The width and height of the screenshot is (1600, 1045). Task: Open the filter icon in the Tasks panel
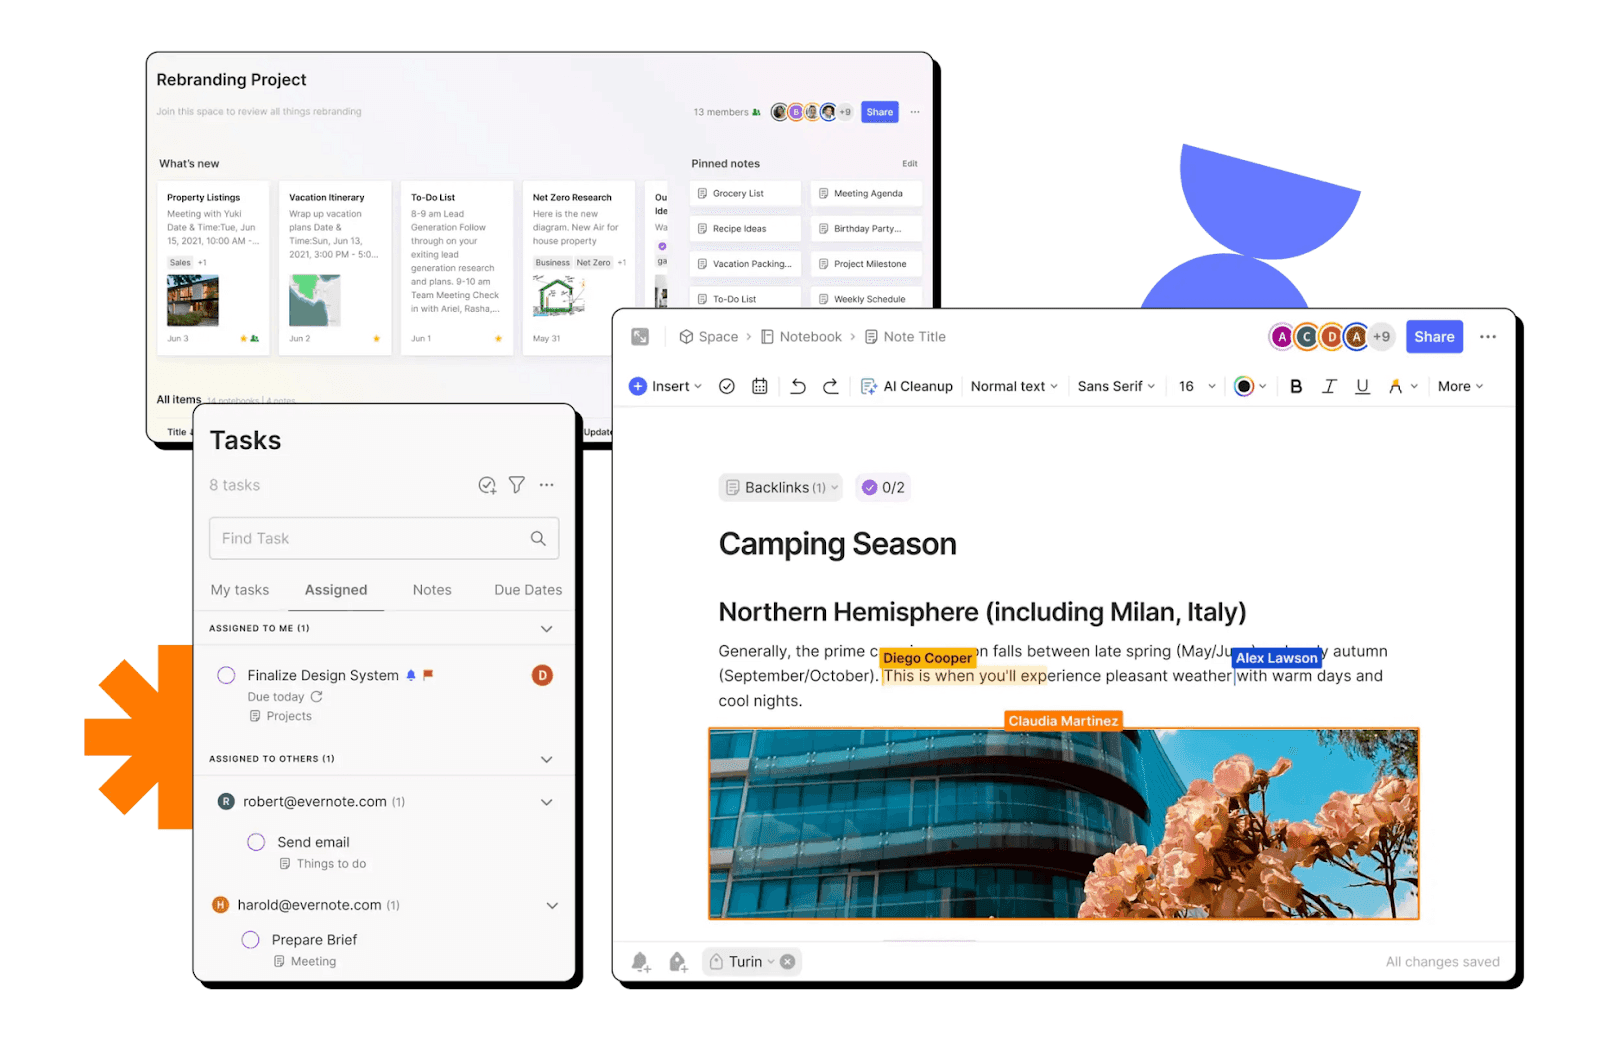pyautogui.click(x=516, y=485)
